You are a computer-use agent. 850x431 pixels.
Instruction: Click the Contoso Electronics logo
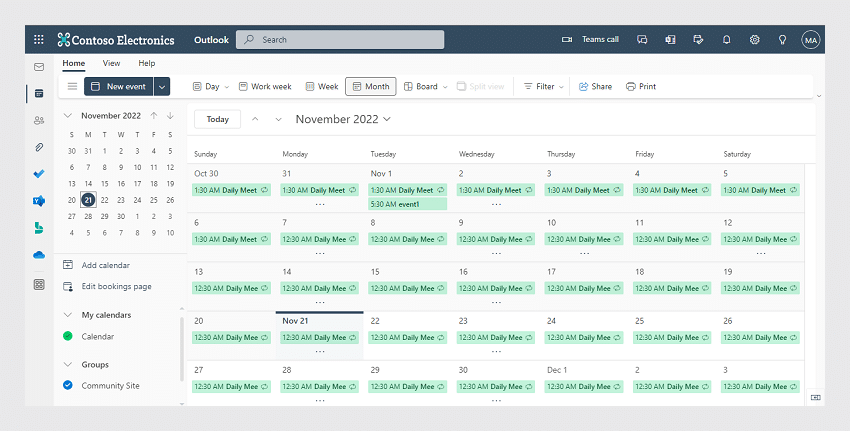116,40
